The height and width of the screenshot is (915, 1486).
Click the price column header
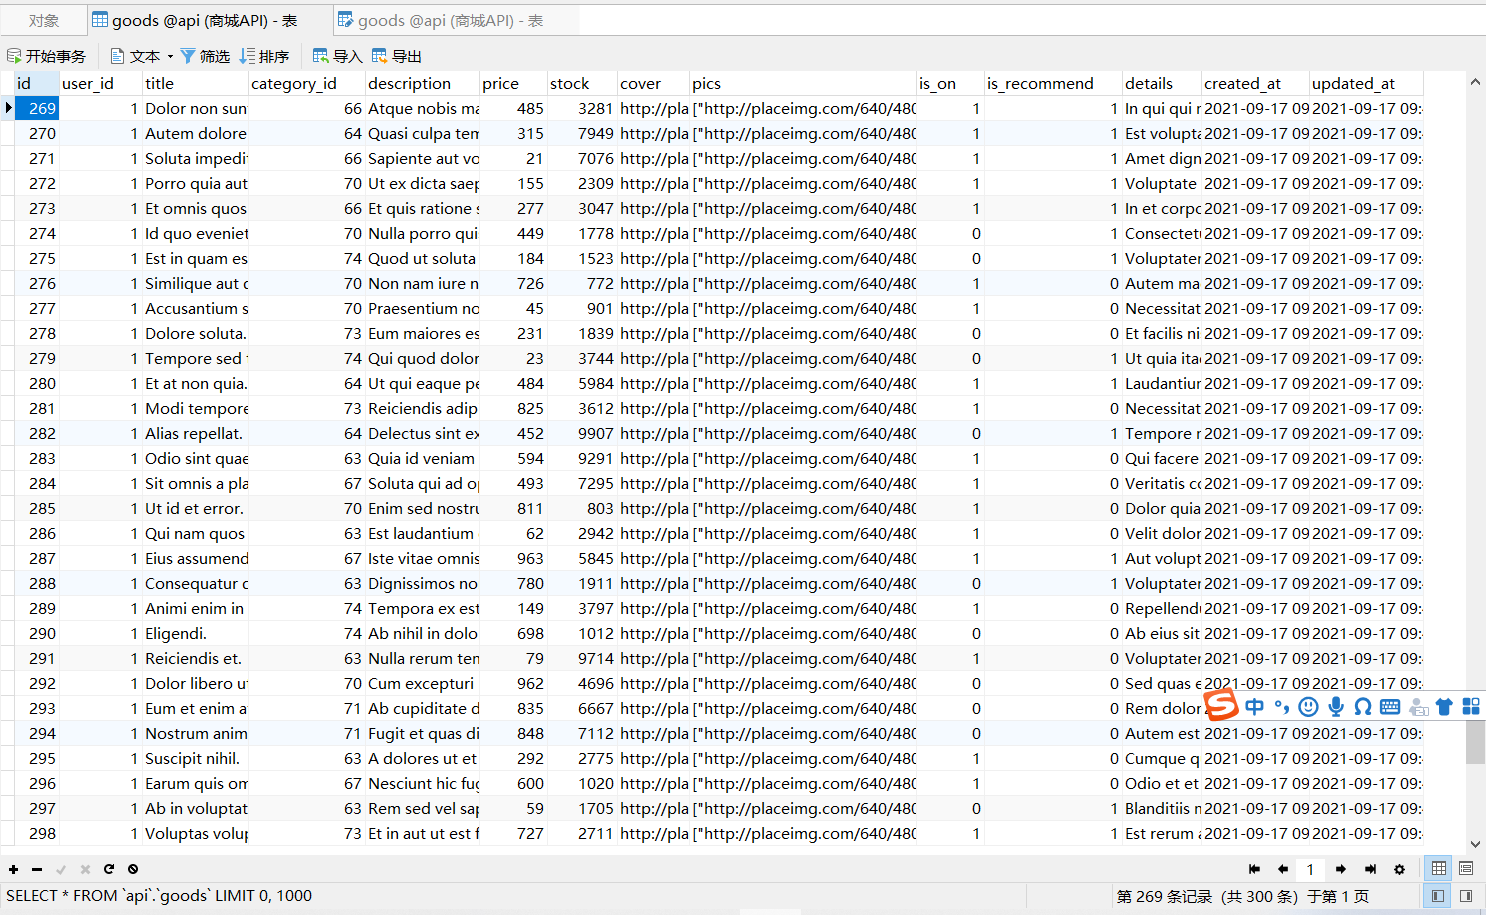[513, 83]
